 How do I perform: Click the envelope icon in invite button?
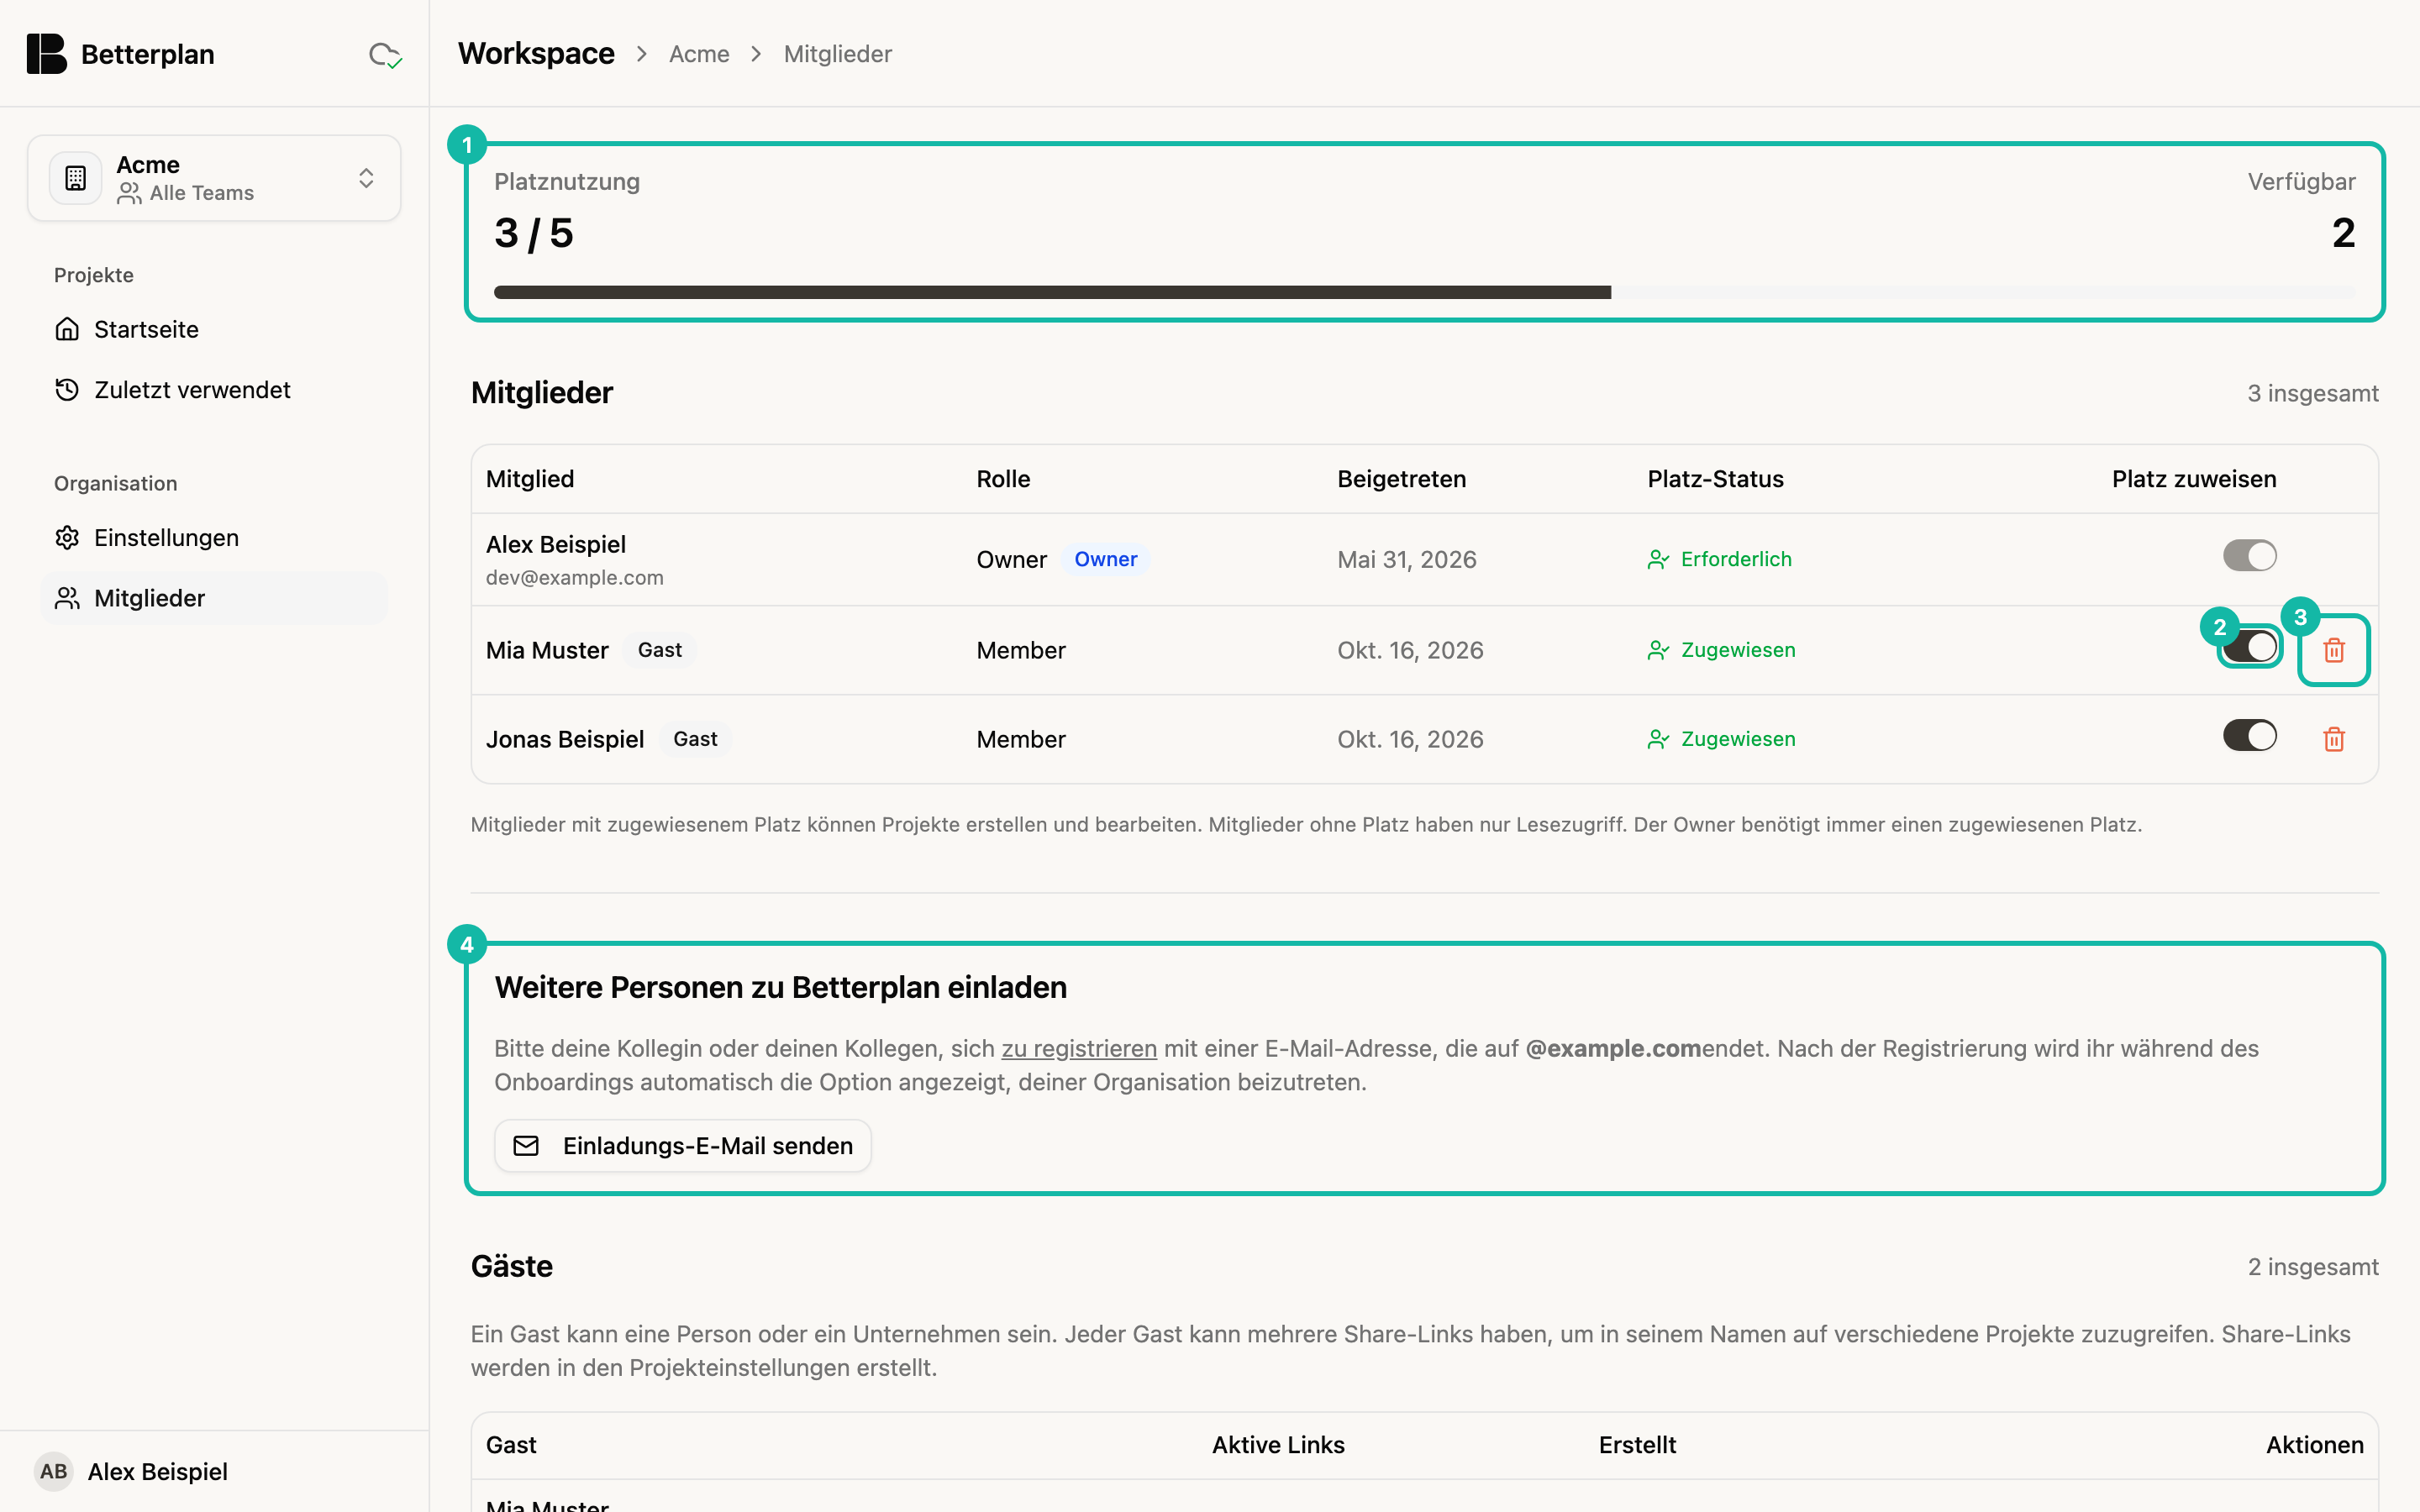(x=526, y=1146)
